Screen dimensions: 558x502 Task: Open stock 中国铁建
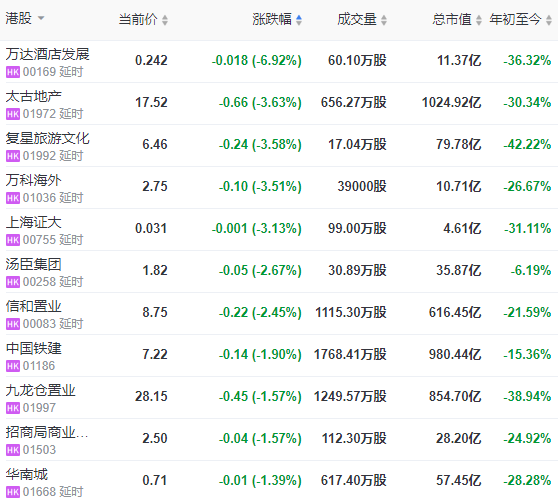click(33, 348)
